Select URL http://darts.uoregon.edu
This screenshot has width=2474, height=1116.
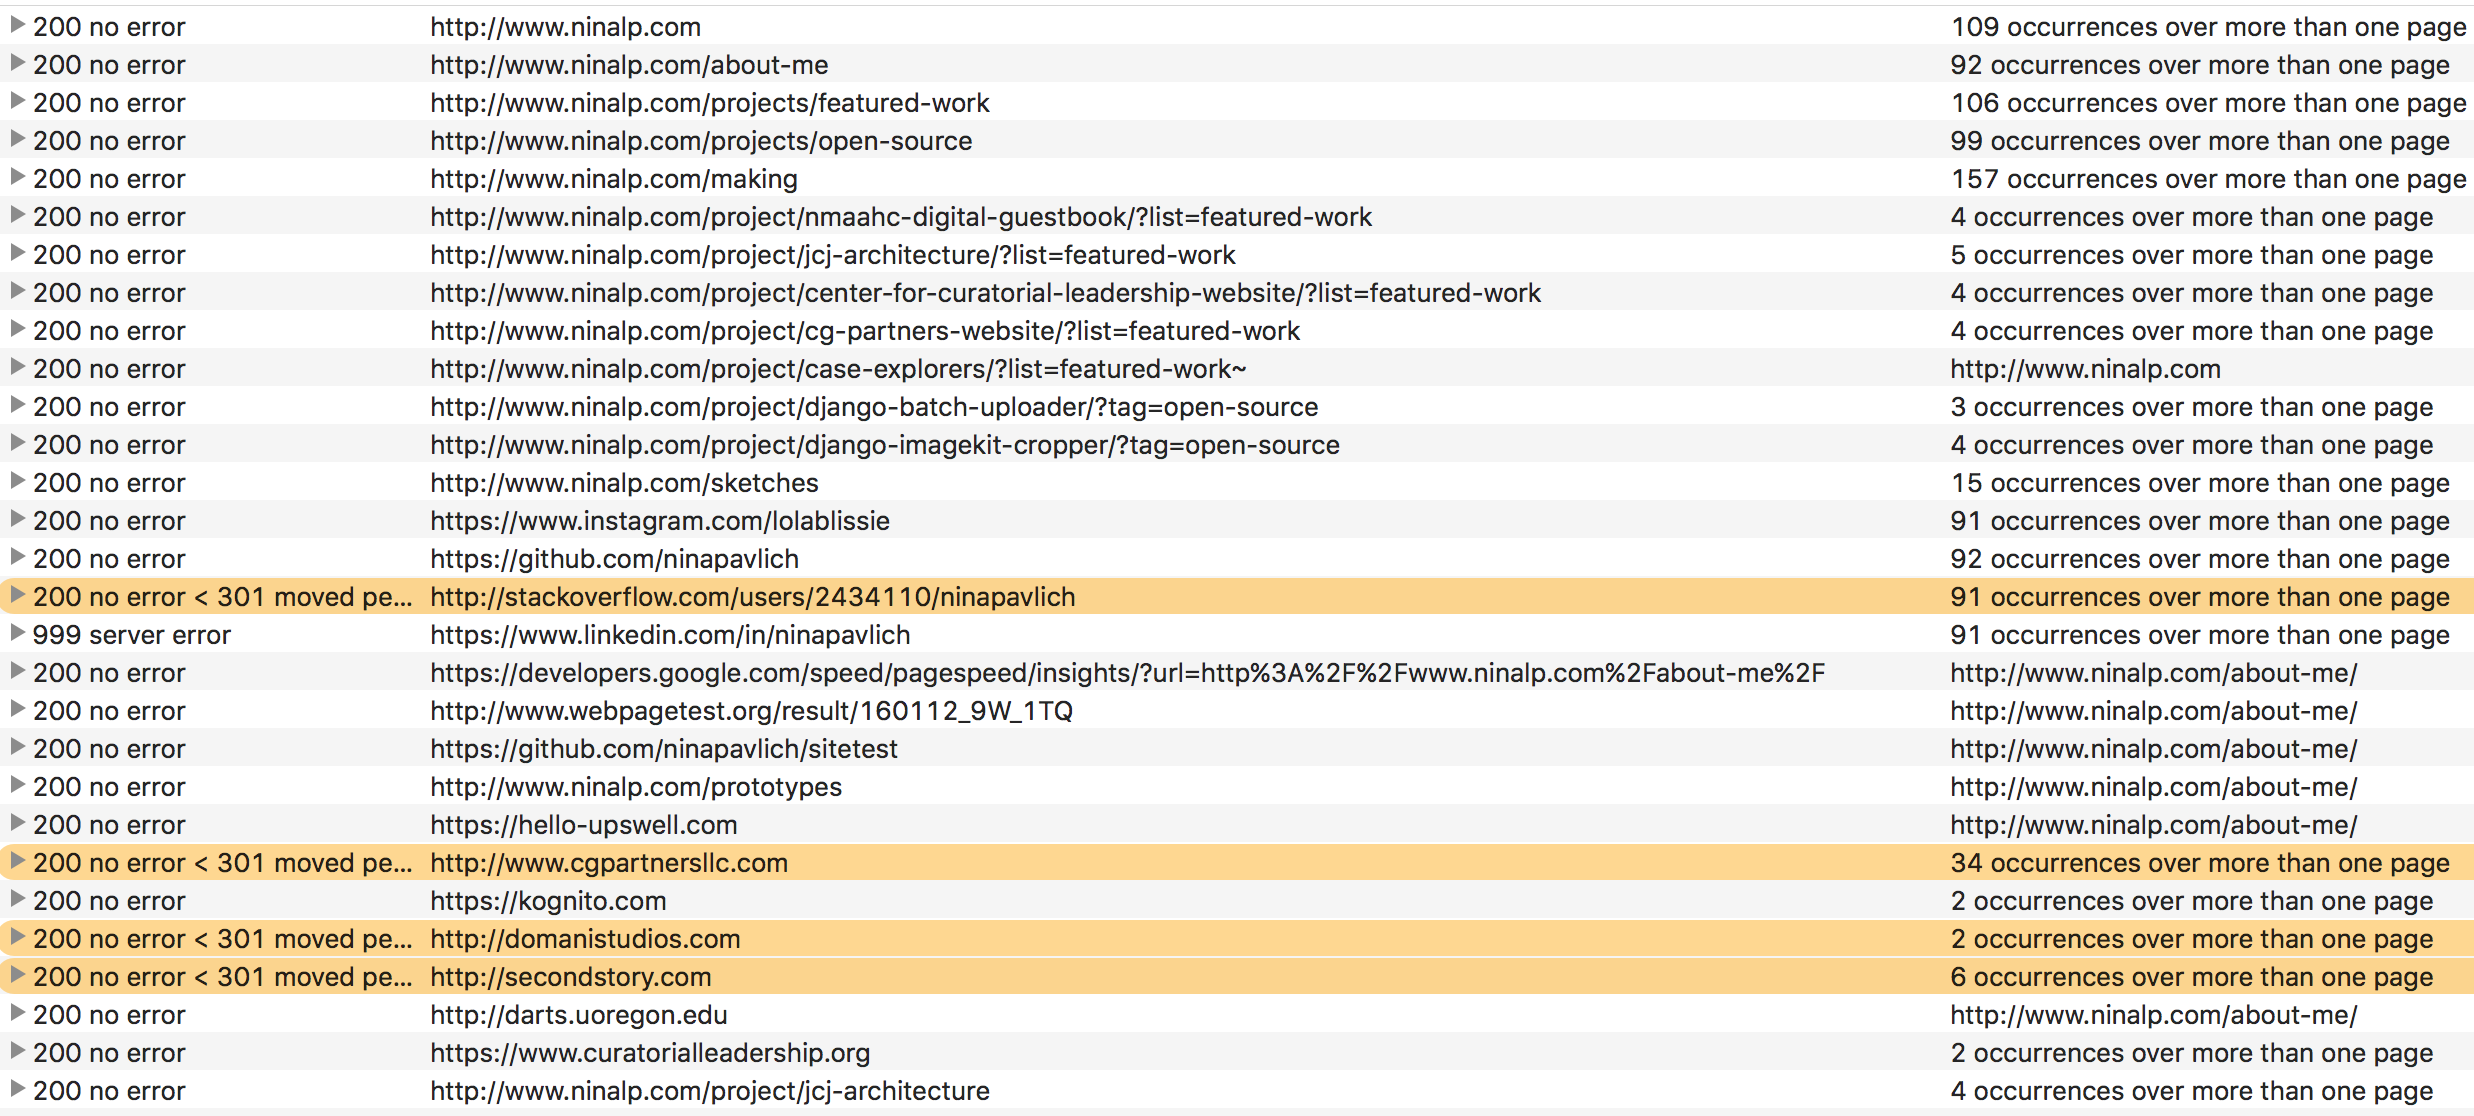579,1015
